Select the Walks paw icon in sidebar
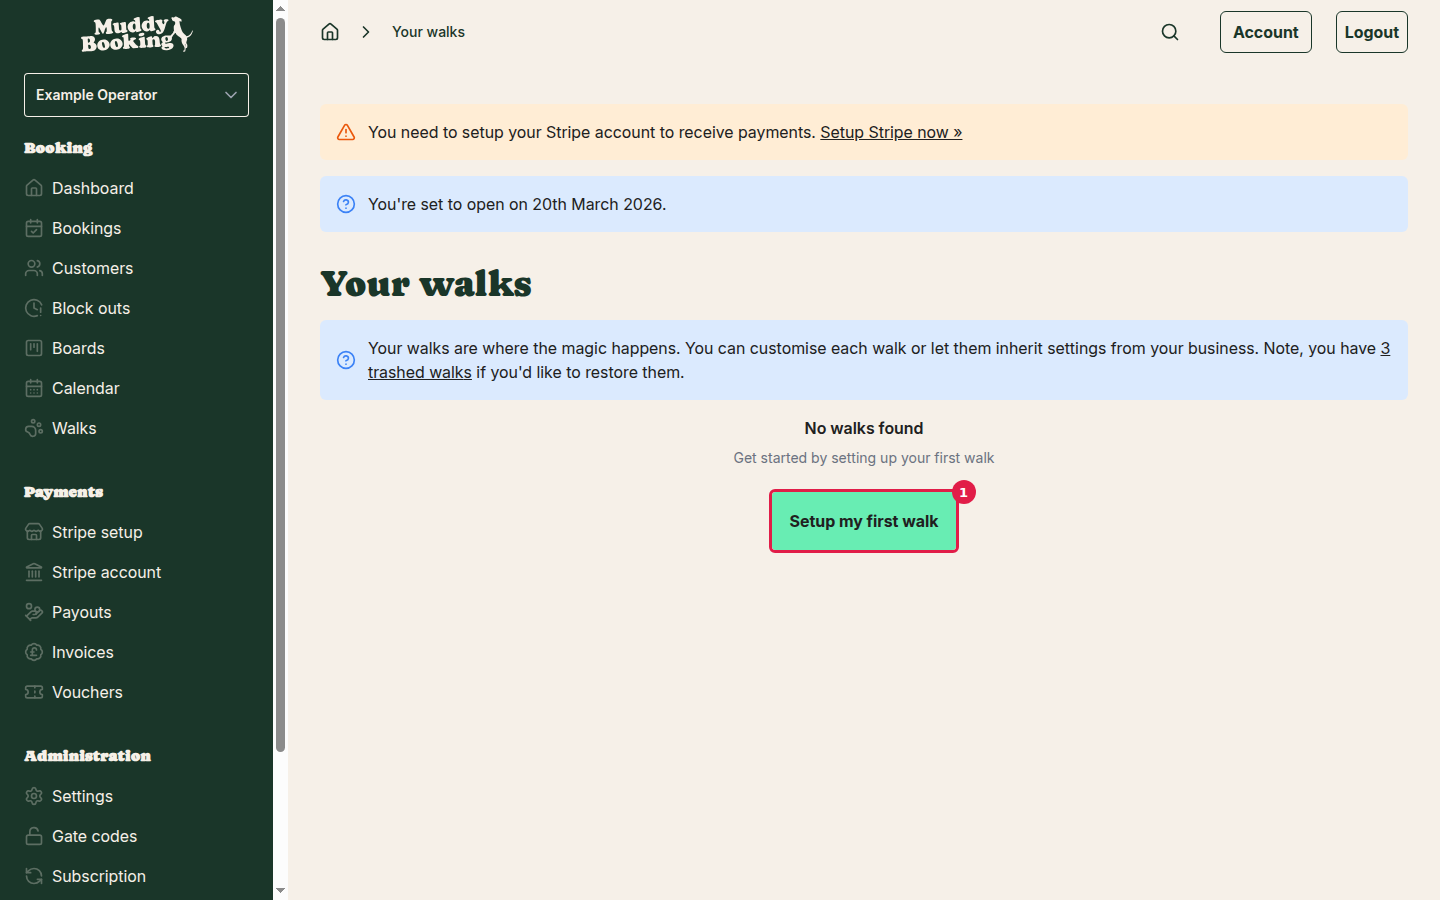Viewport: 1440px width, 900px height. click(x=33, y=428)
